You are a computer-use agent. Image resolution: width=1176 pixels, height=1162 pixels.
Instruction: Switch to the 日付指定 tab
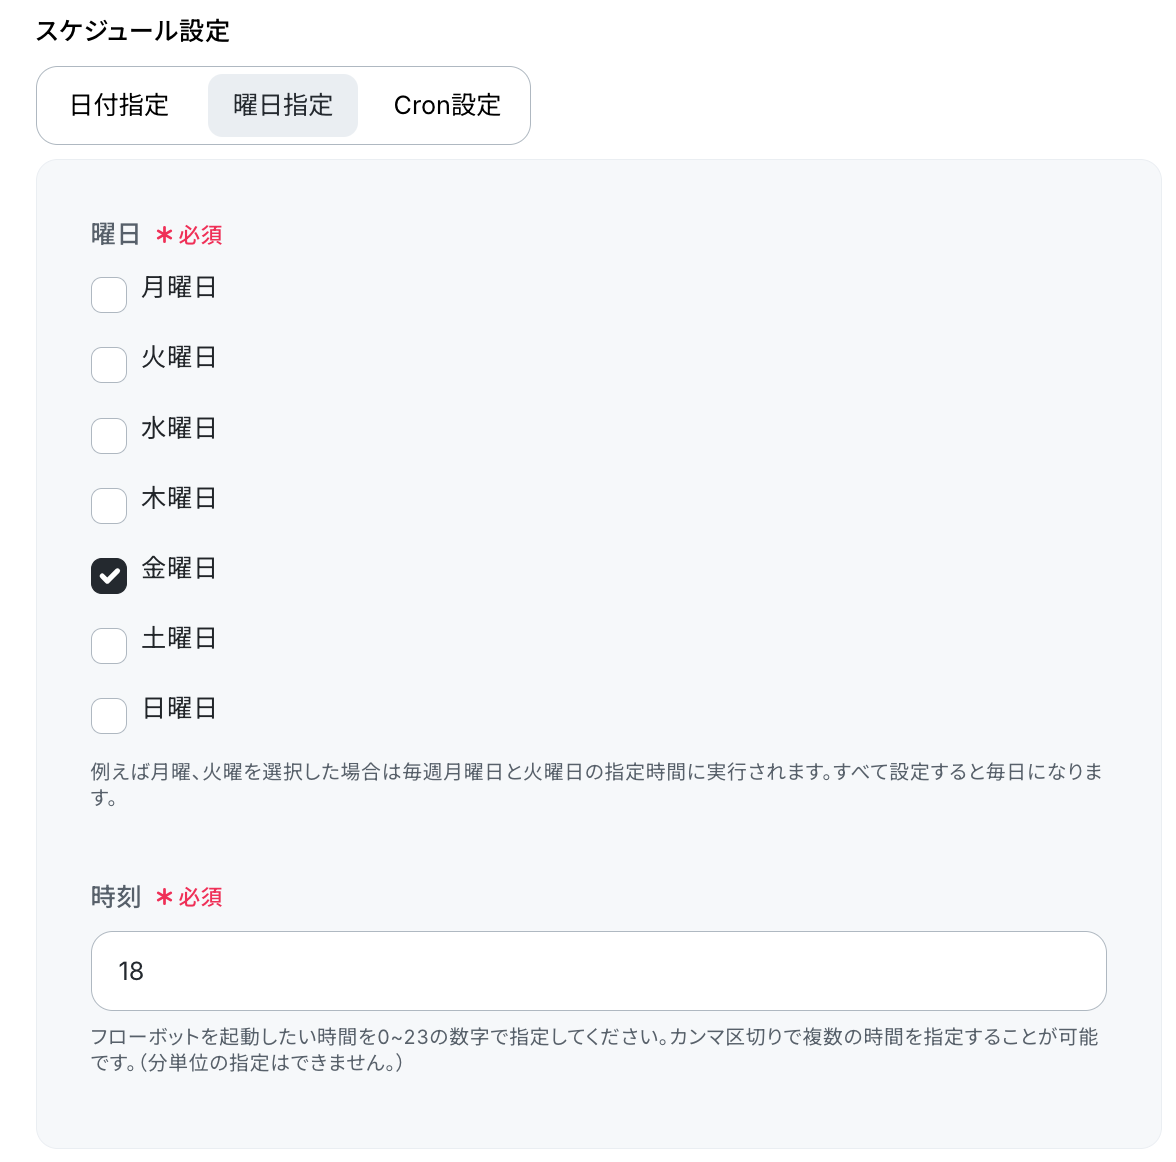click(x=119, y=105)
